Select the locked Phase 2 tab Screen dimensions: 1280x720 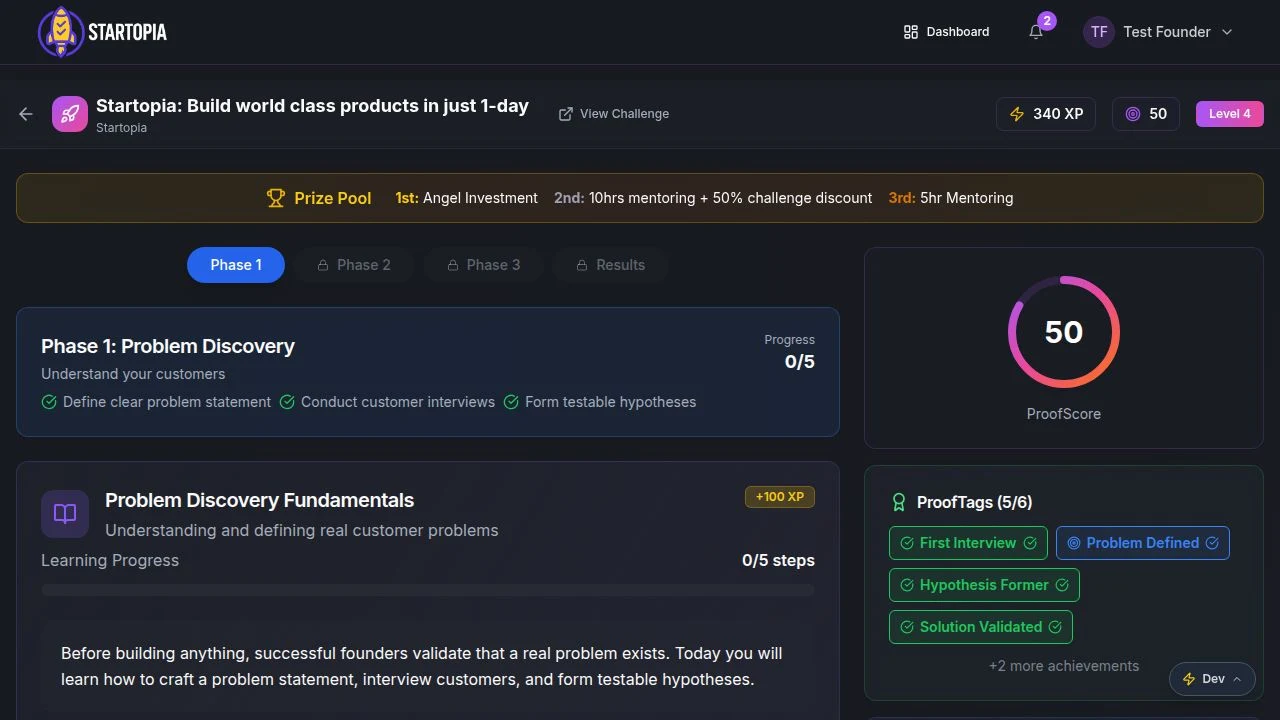tap(354, 265)
